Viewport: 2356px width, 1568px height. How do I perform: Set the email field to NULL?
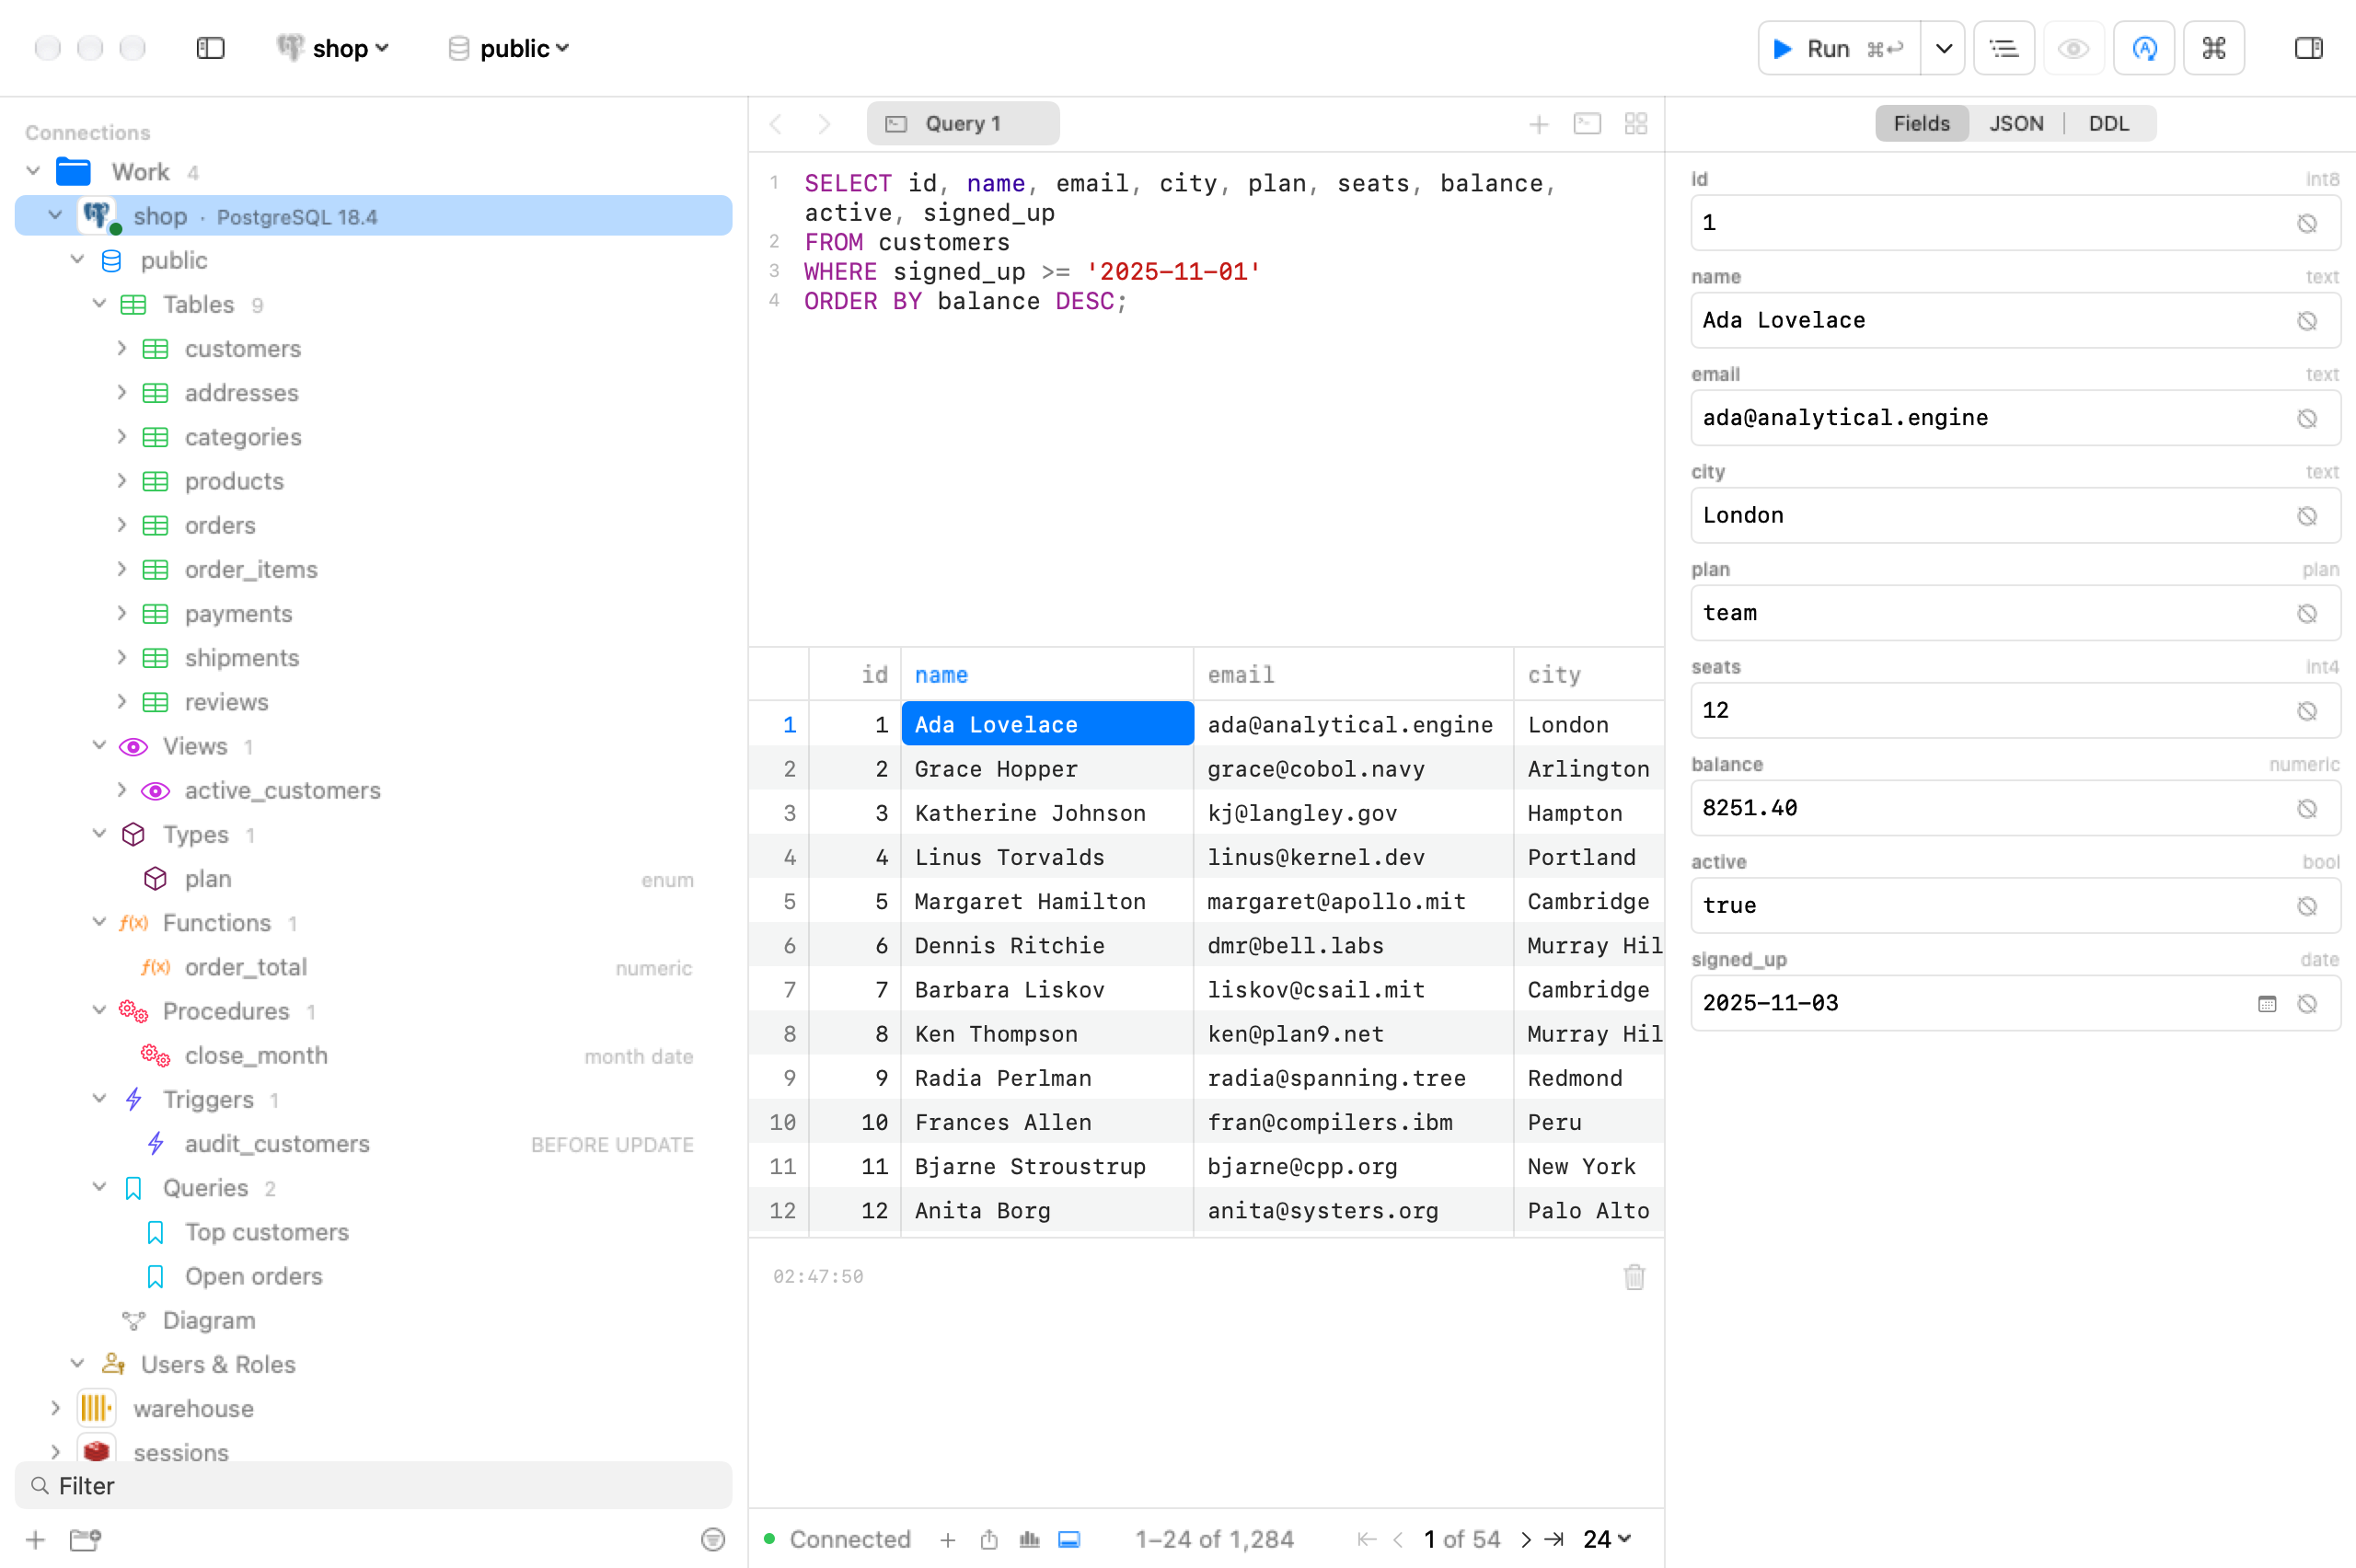[2306, 418]
